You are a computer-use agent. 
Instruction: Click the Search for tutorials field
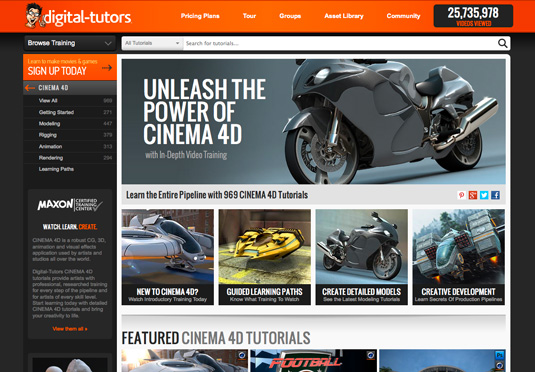click(x=340, y=43)
